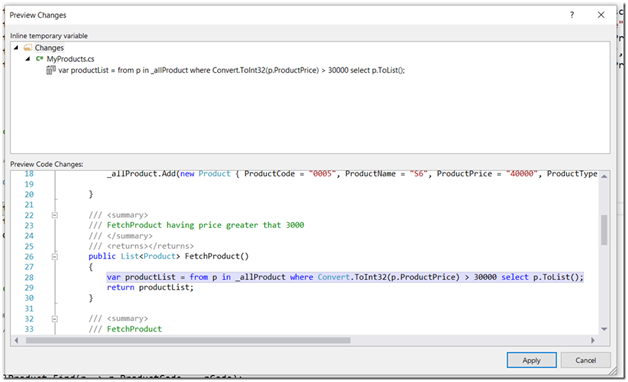
Task: Collapse the FetchProduct method at line 26
Action: point(54,256)
